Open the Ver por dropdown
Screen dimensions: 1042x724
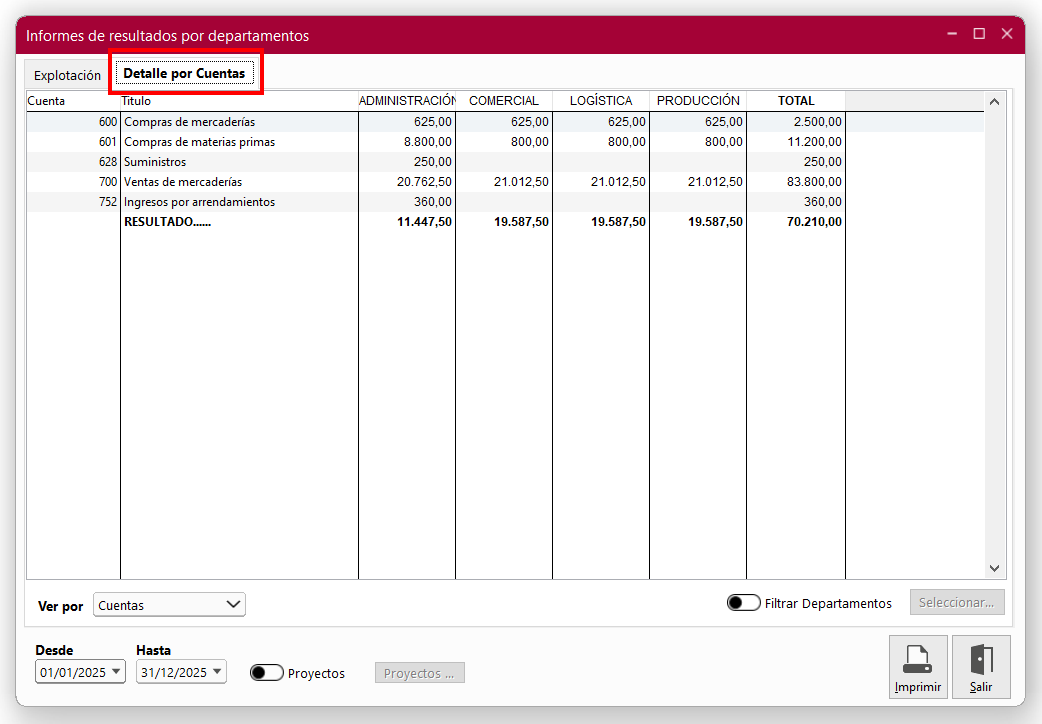coord(169,605)
